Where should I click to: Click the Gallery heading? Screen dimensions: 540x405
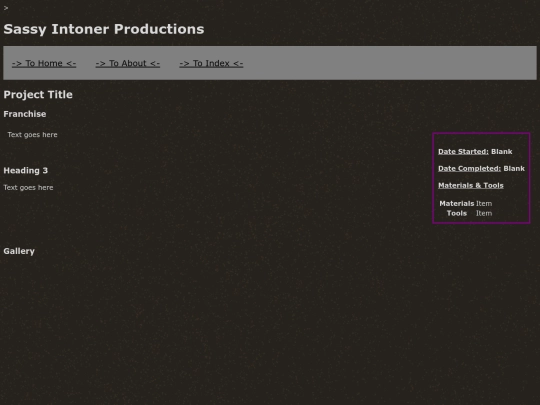pos(19,251)
